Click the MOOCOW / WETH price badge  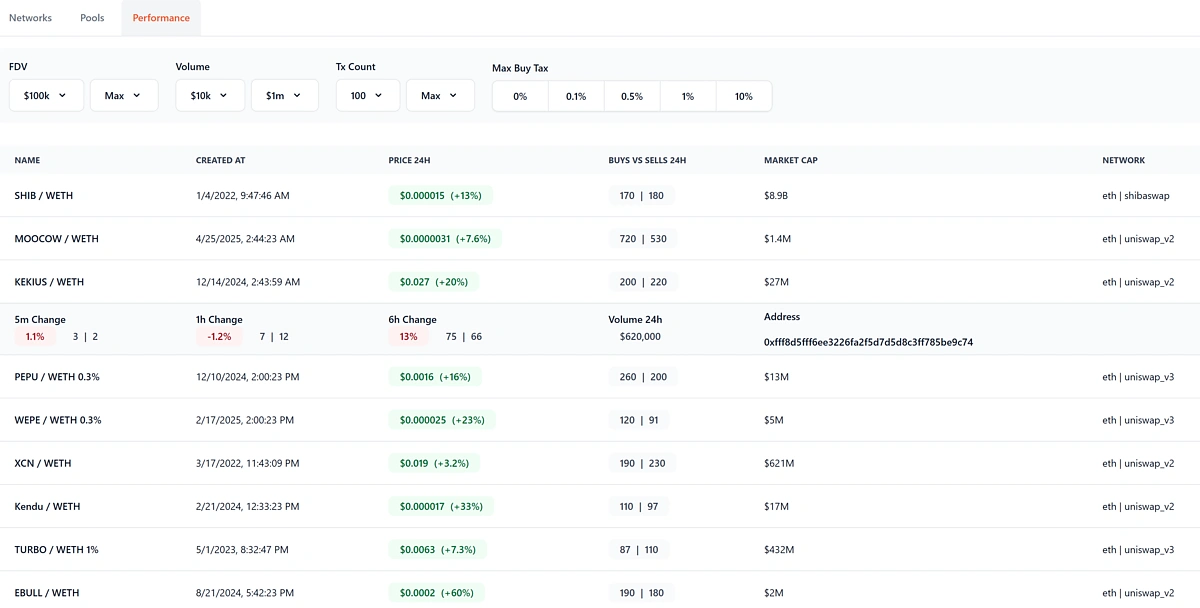click(x=439, y=238)
